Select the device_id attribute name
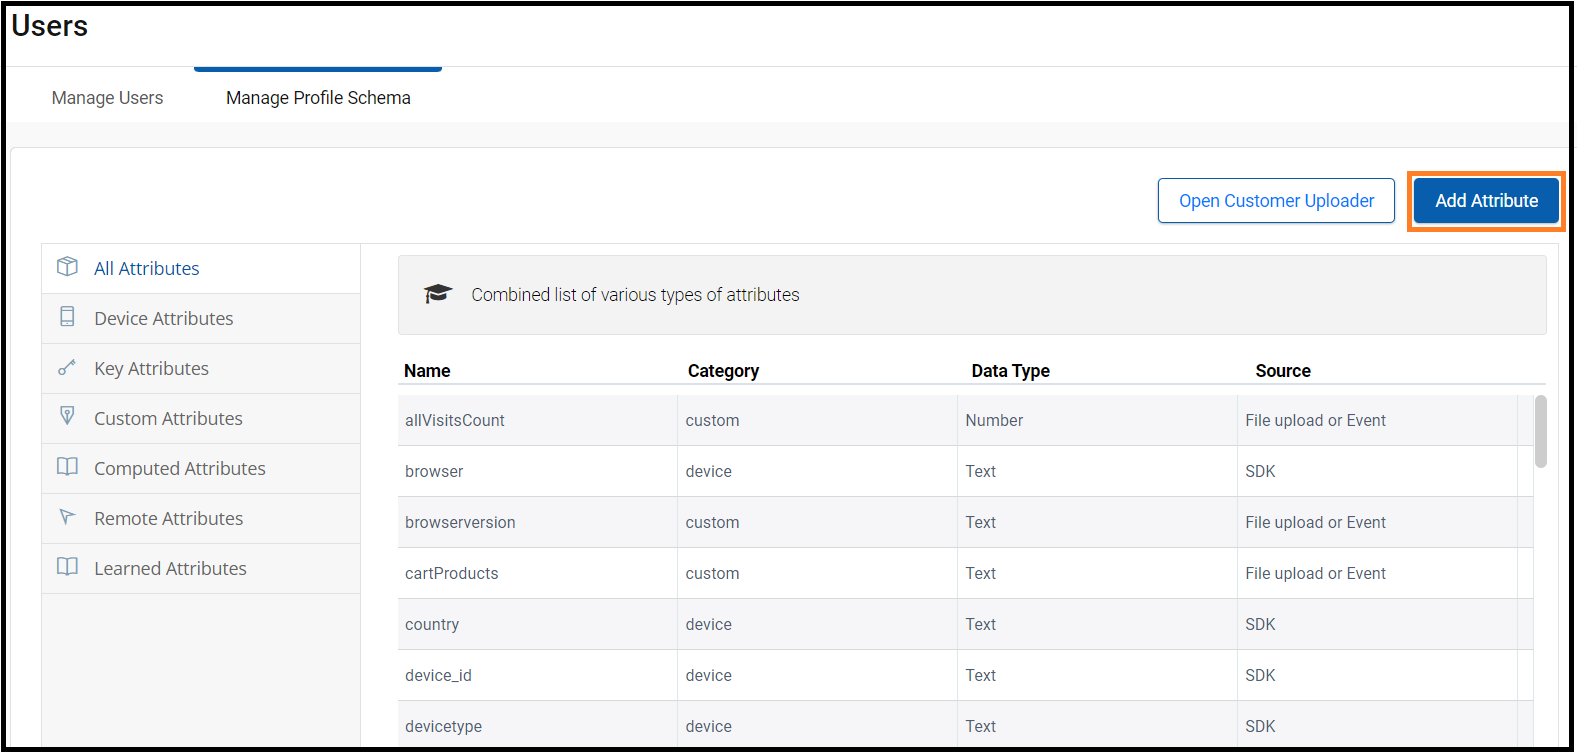 [x=438, y=675]
